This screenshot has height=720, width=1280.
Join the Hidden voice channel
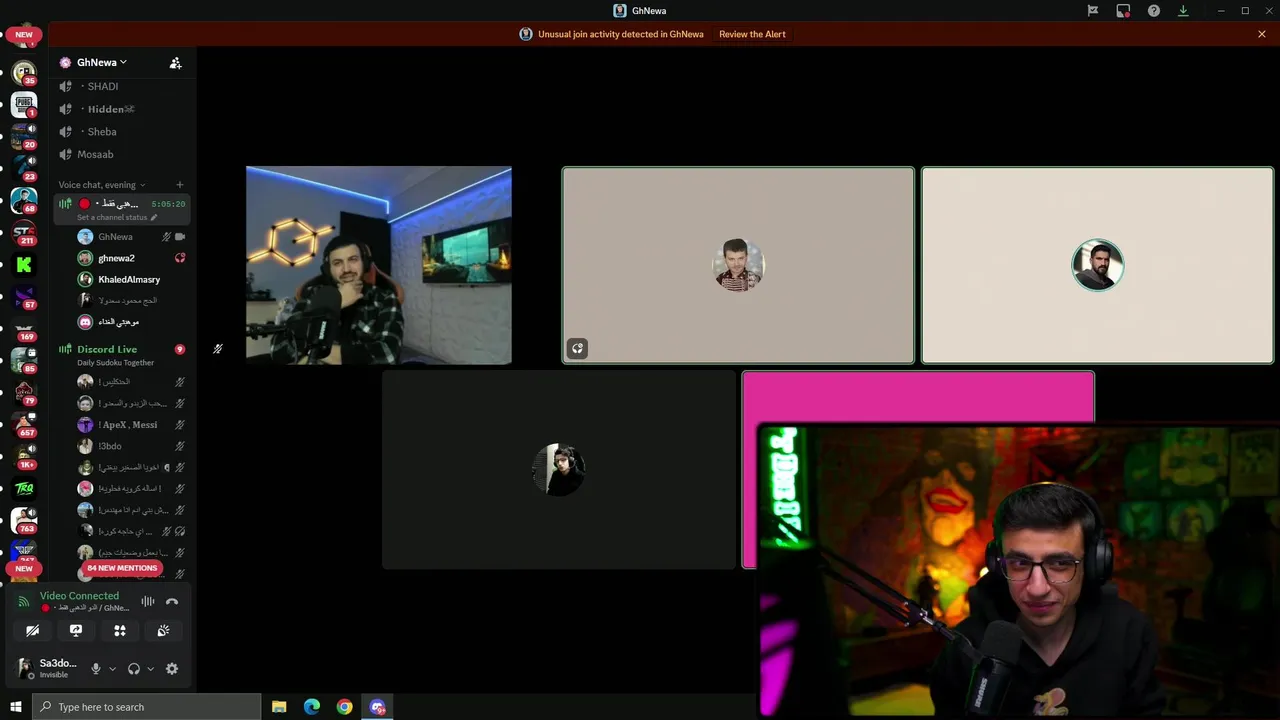(x=123, y=109)
